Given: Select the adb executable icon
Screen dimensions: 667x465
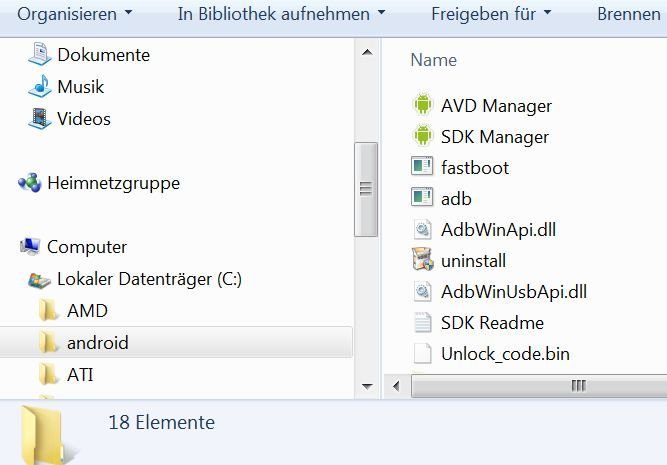Looking at the screenshot, I should pos(422,198).
